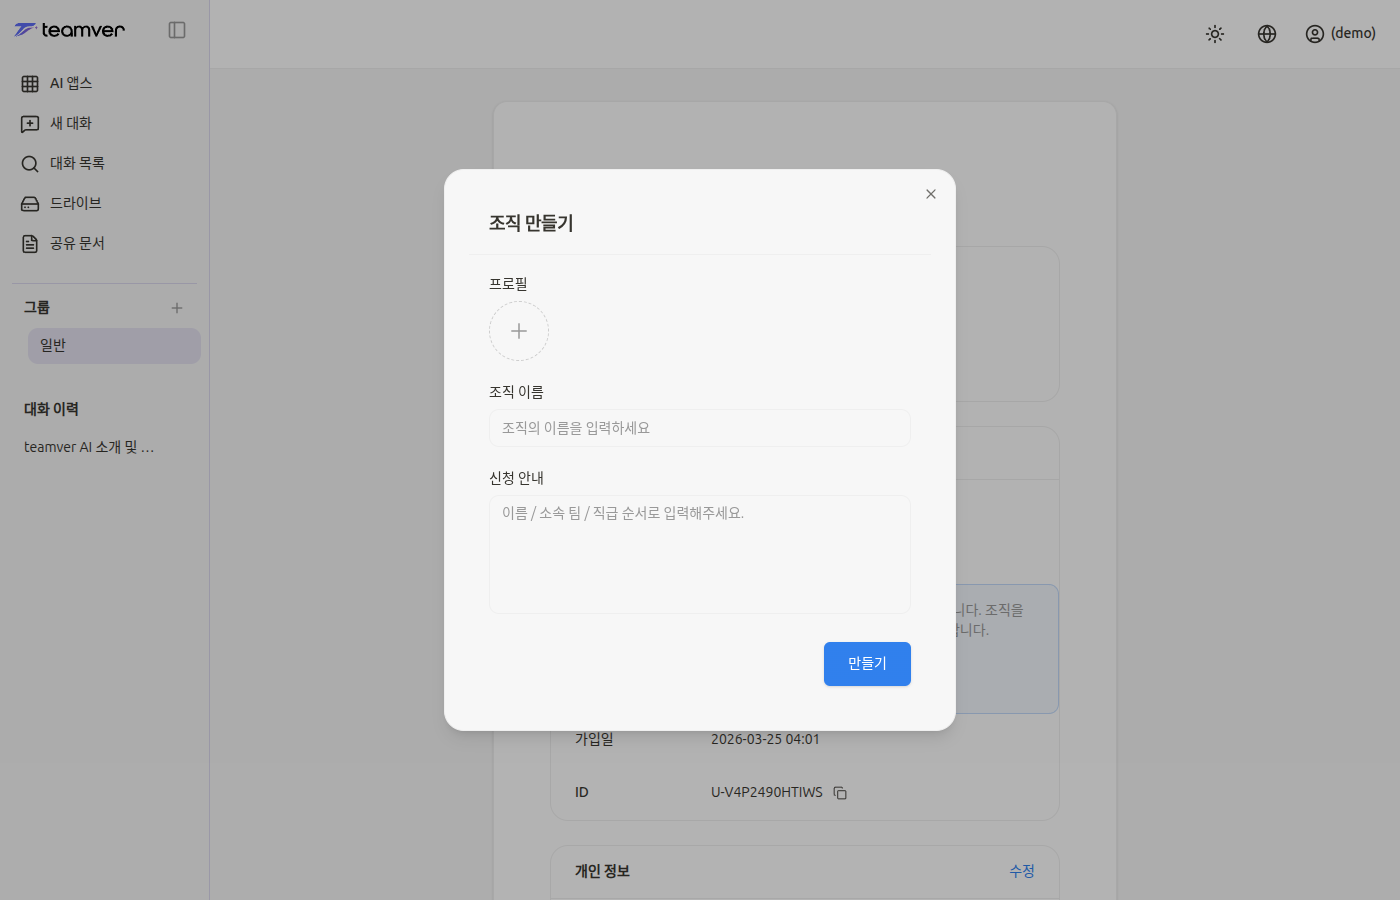Copy the user ID U-V4P2490HTIWS
Viewport: 1400px width, 900px height.
[840, 793]
